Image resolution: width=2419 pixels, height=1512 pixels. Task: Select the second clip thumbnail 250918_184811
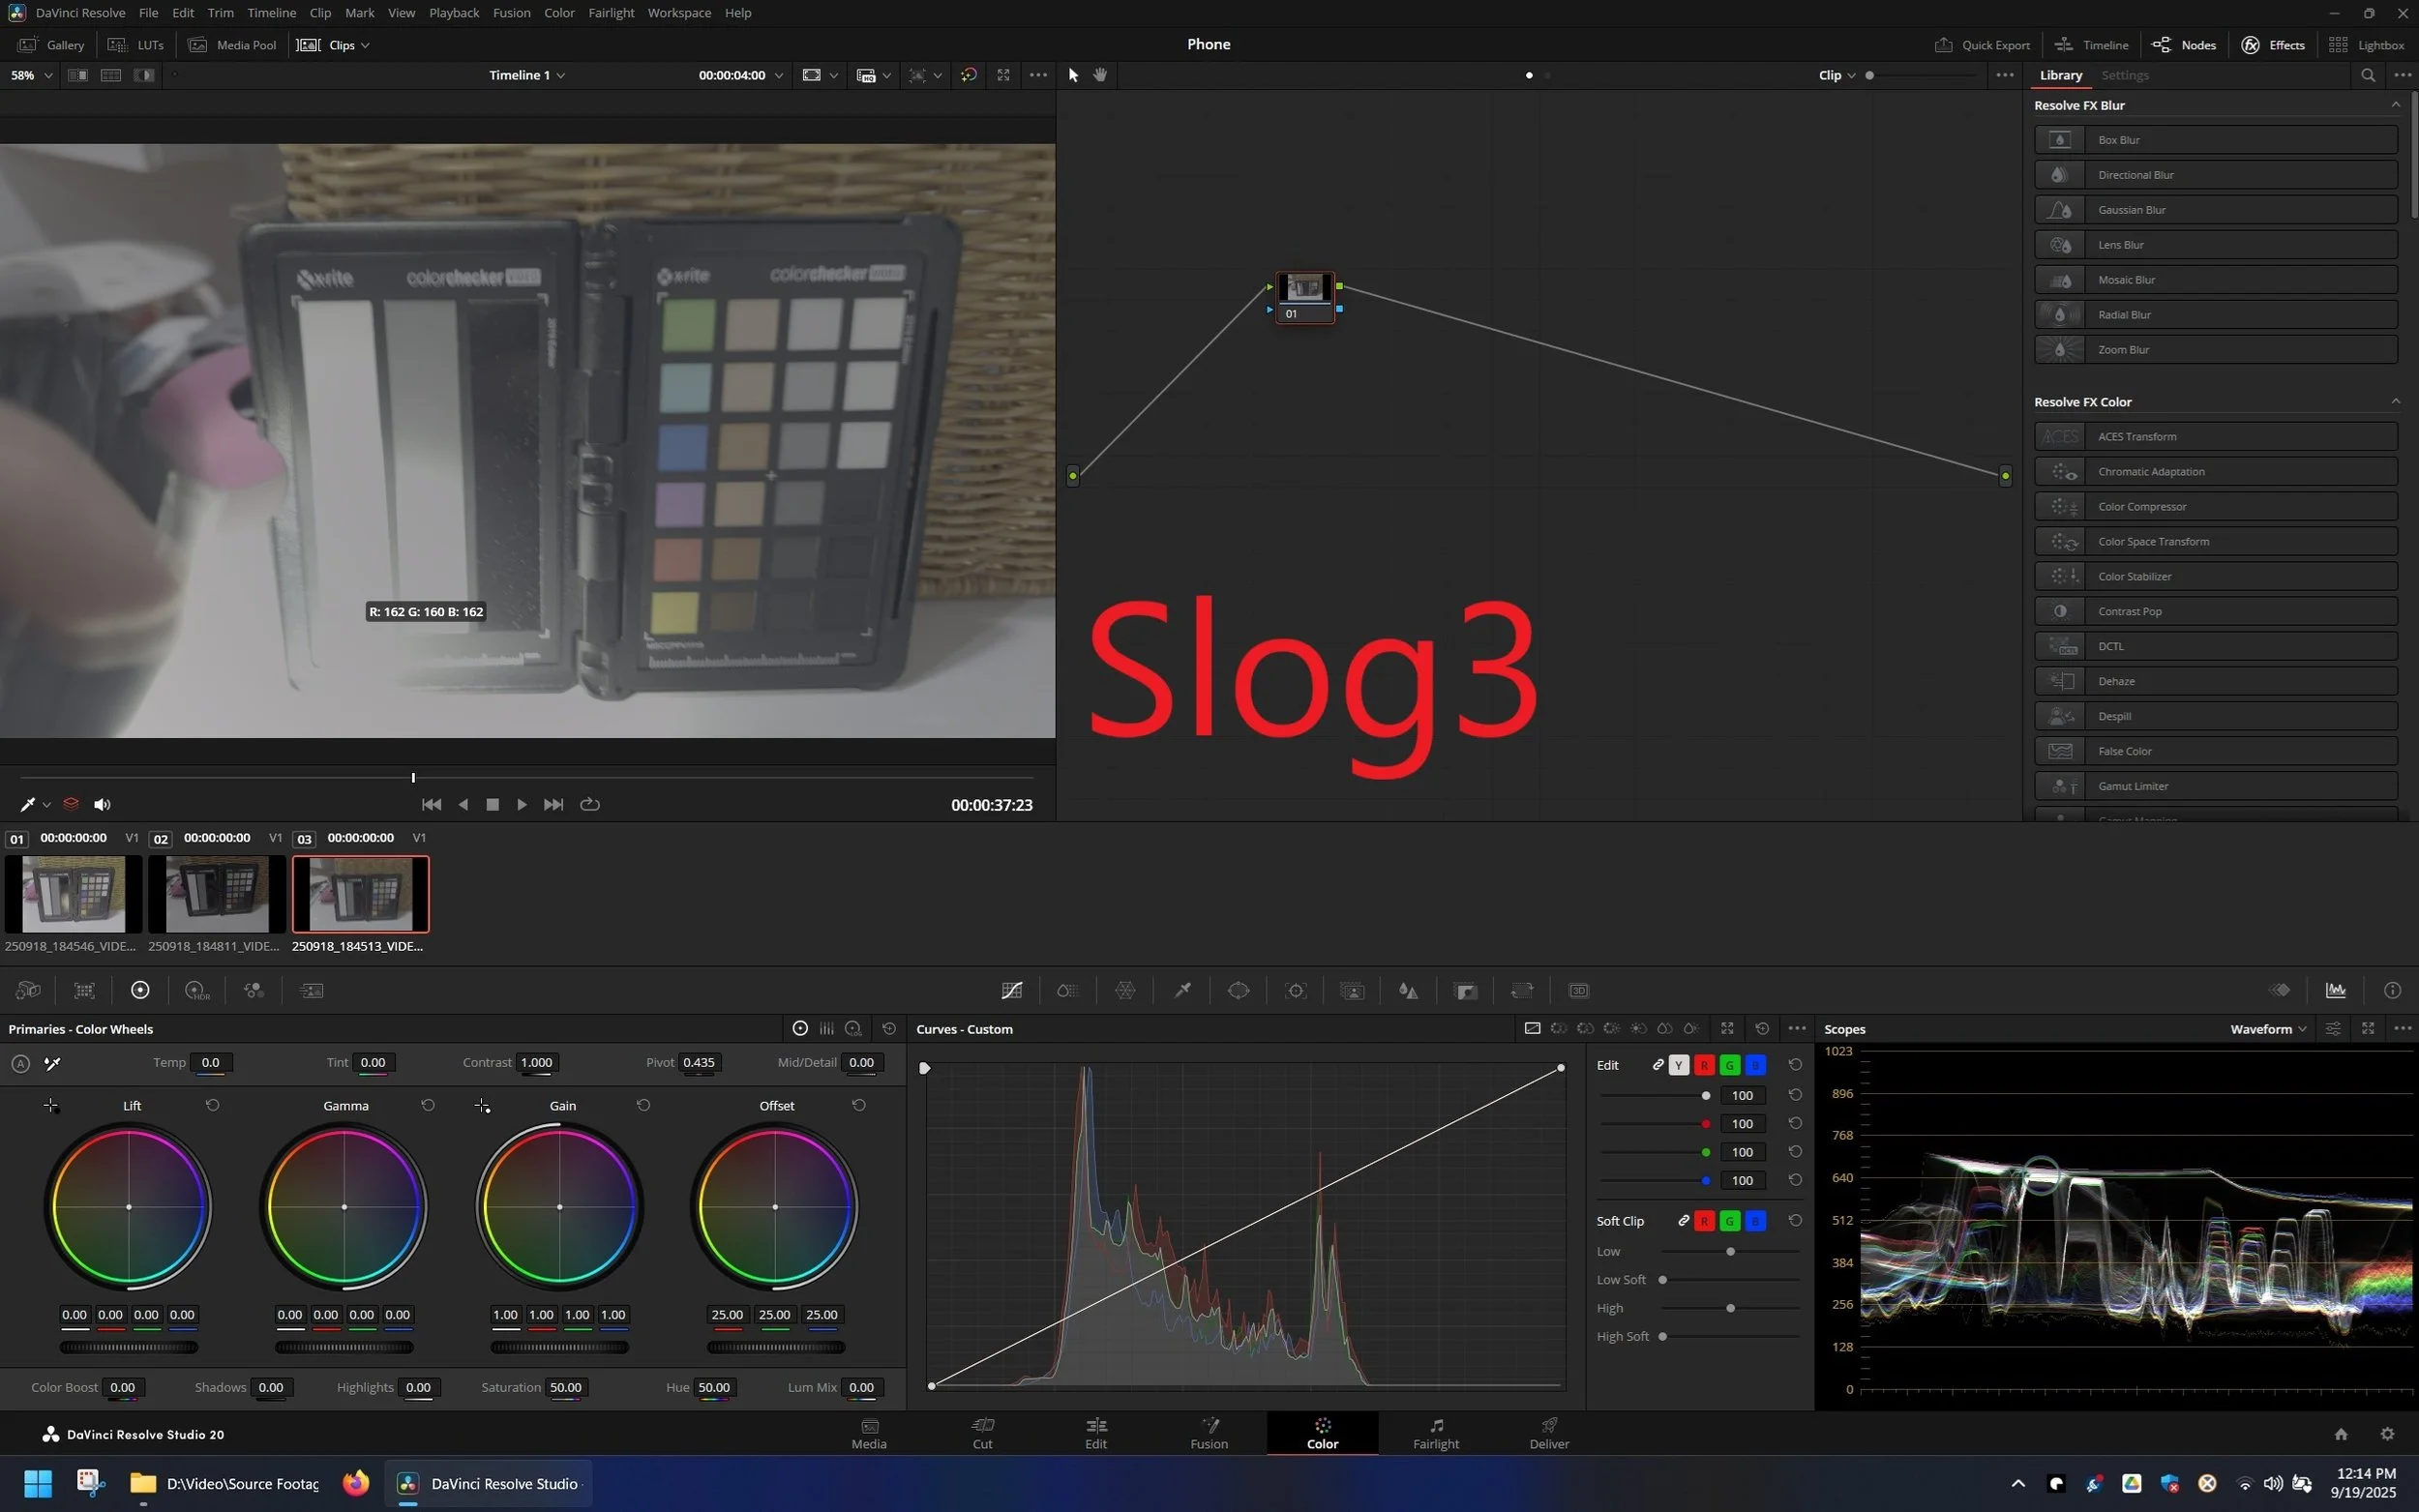tap(216, 894)
